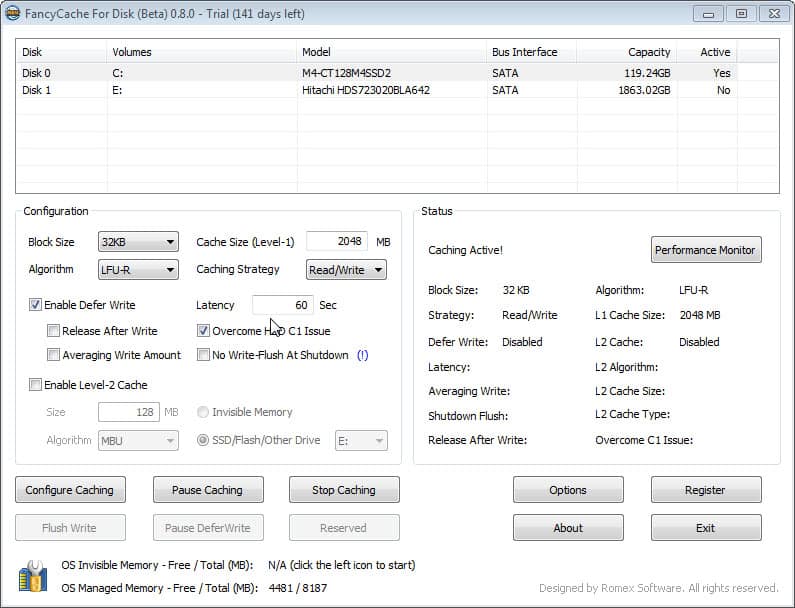Click the Stop Caching button
Image resolution: width=795 pixels, height=608 pixels.
tap(344, 490)
